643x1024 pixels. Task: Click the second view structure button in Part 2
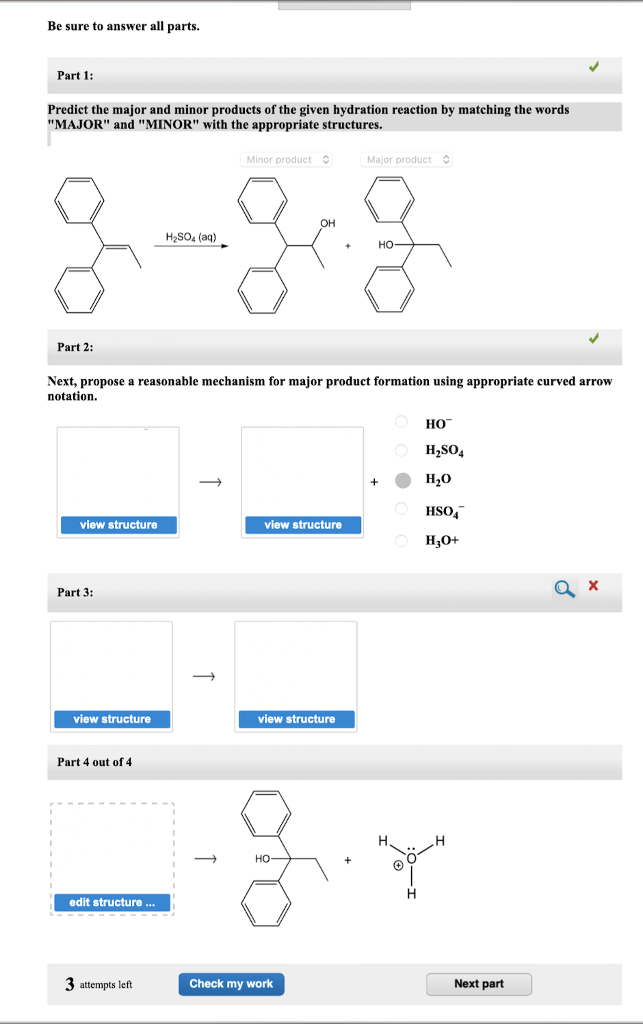pyautogui.click(x=302, y=524)
